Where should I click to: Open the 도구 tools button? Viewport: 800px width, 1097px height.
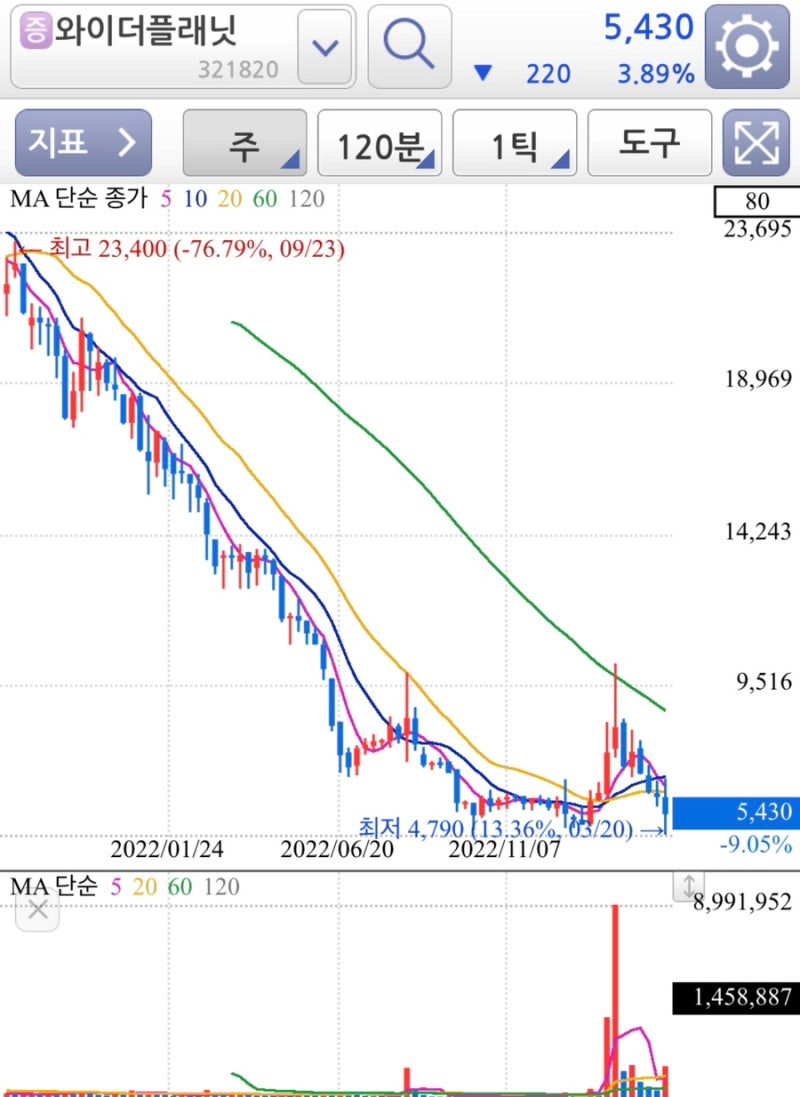coord(650,143)
